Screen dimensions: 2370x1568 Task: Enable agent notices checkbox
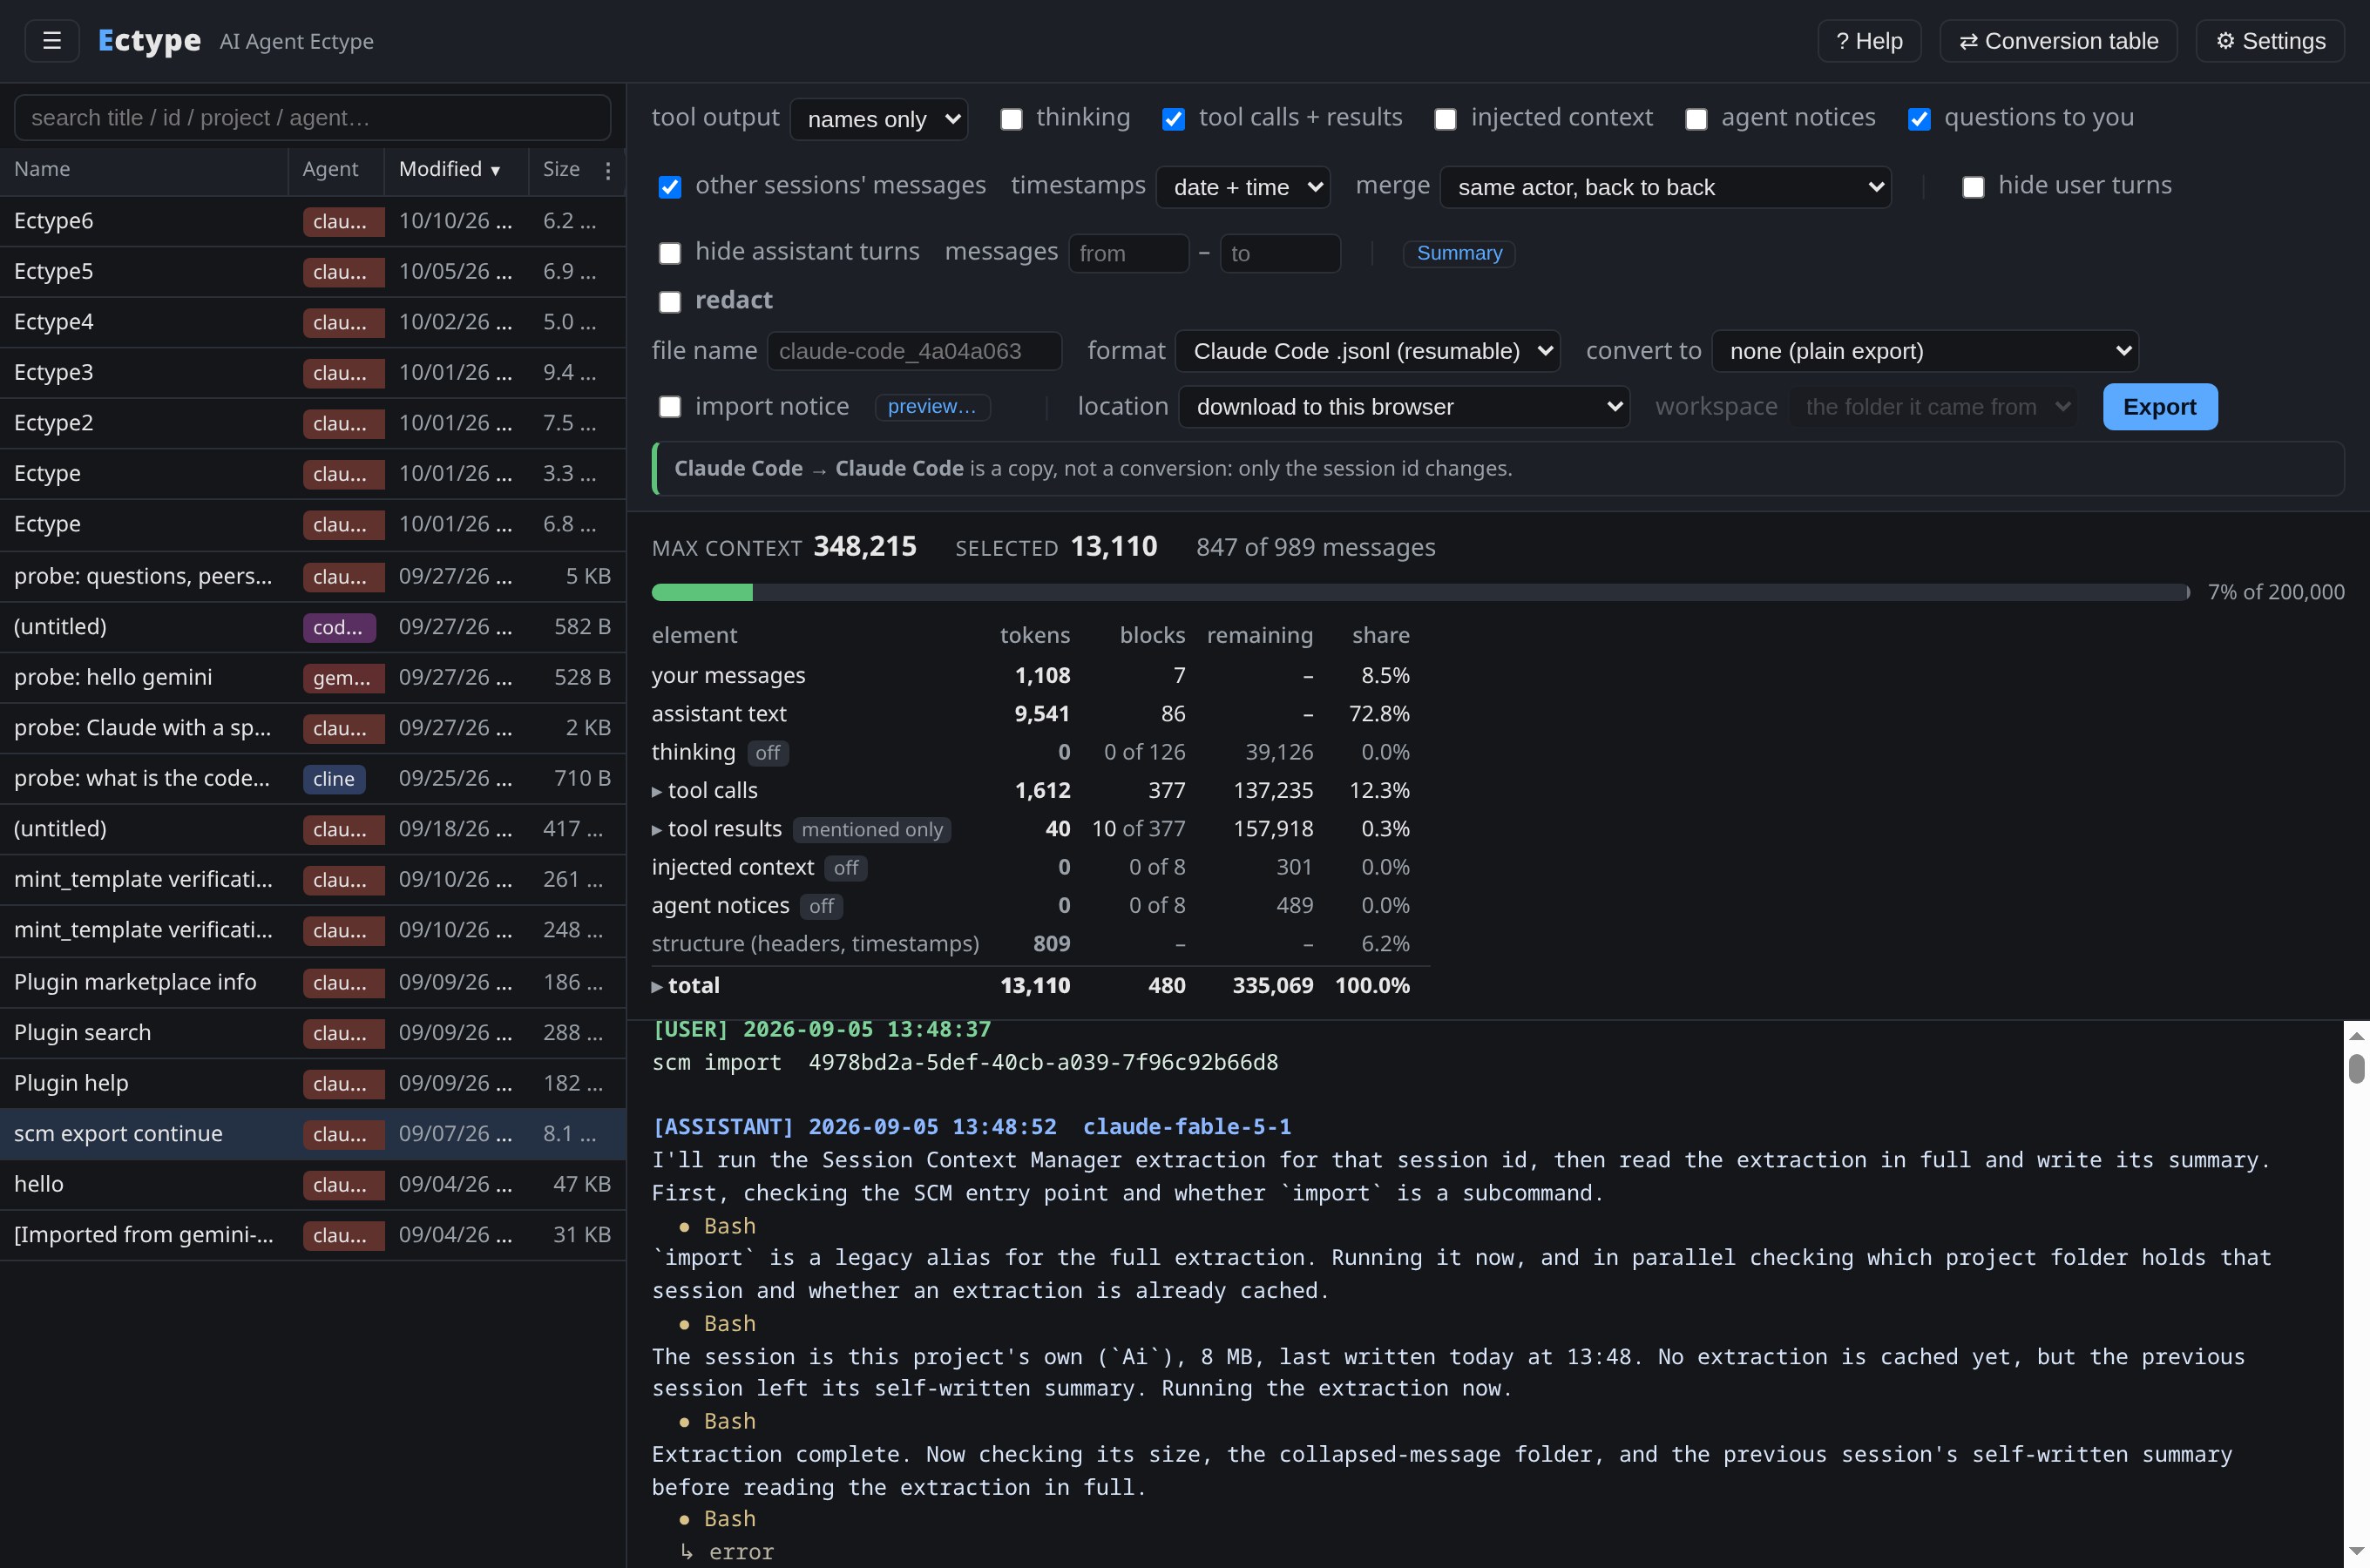pyautogui.click(x=1696, y=119)
